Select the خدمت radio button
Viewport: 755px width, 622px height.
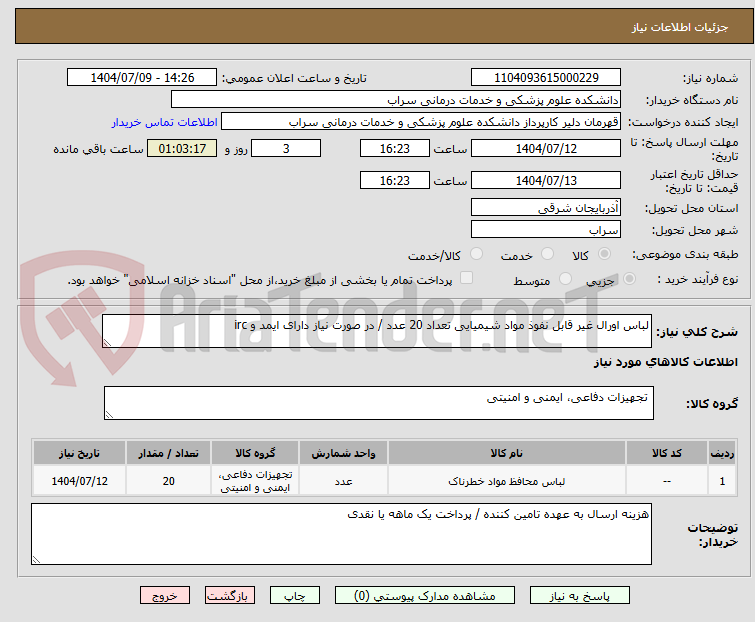tap(547, 254)
